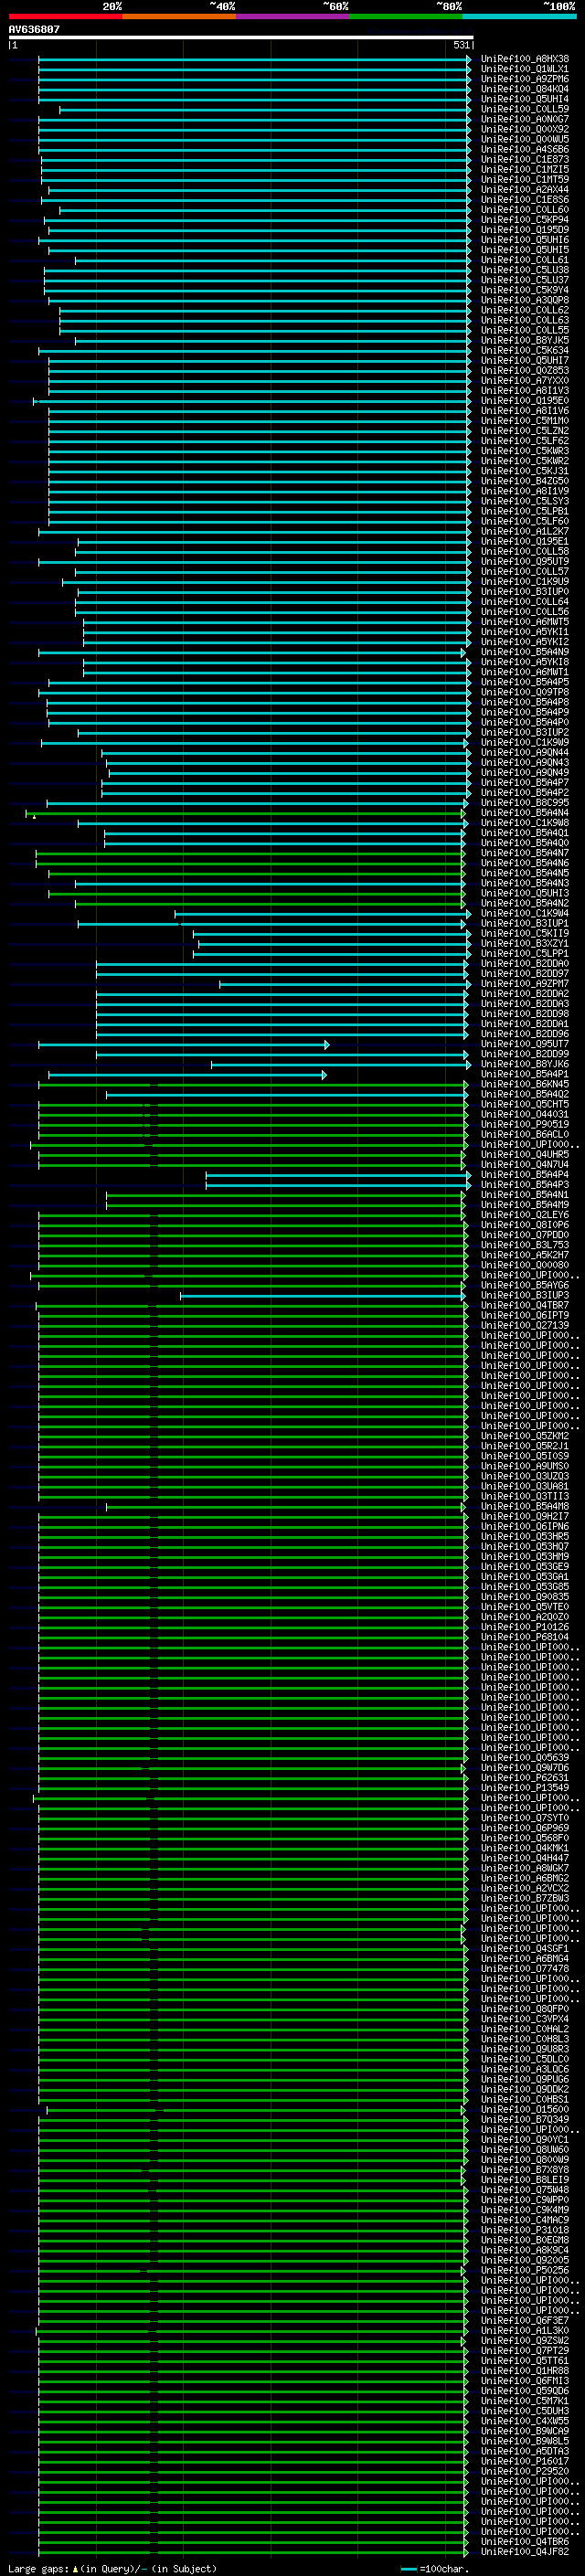Click the purple ~60% identity legend segment
585x2576 pixels.
coord(293,16)
